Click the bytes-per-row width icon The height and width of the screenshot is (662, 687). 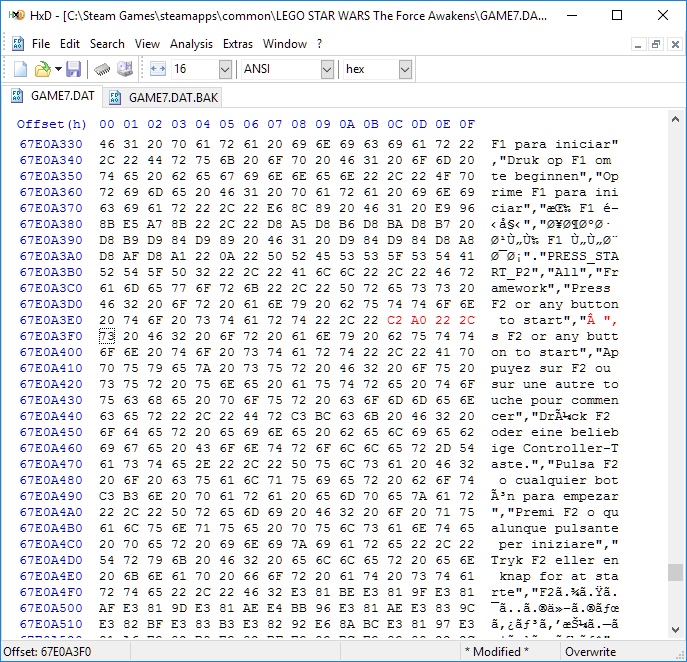click(157, 69)
